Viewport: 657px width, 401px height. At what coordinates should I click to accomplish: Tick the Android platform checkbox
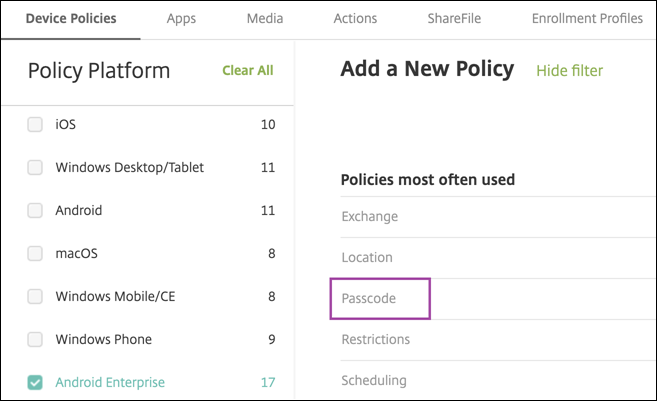35,211
